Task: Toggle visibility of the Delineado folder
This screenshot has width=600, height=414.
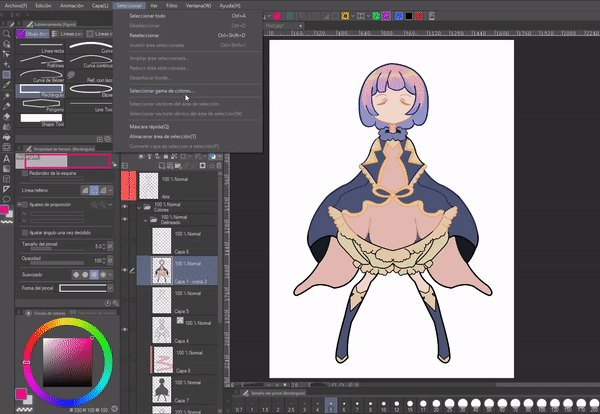Action: tap(125, 219)
